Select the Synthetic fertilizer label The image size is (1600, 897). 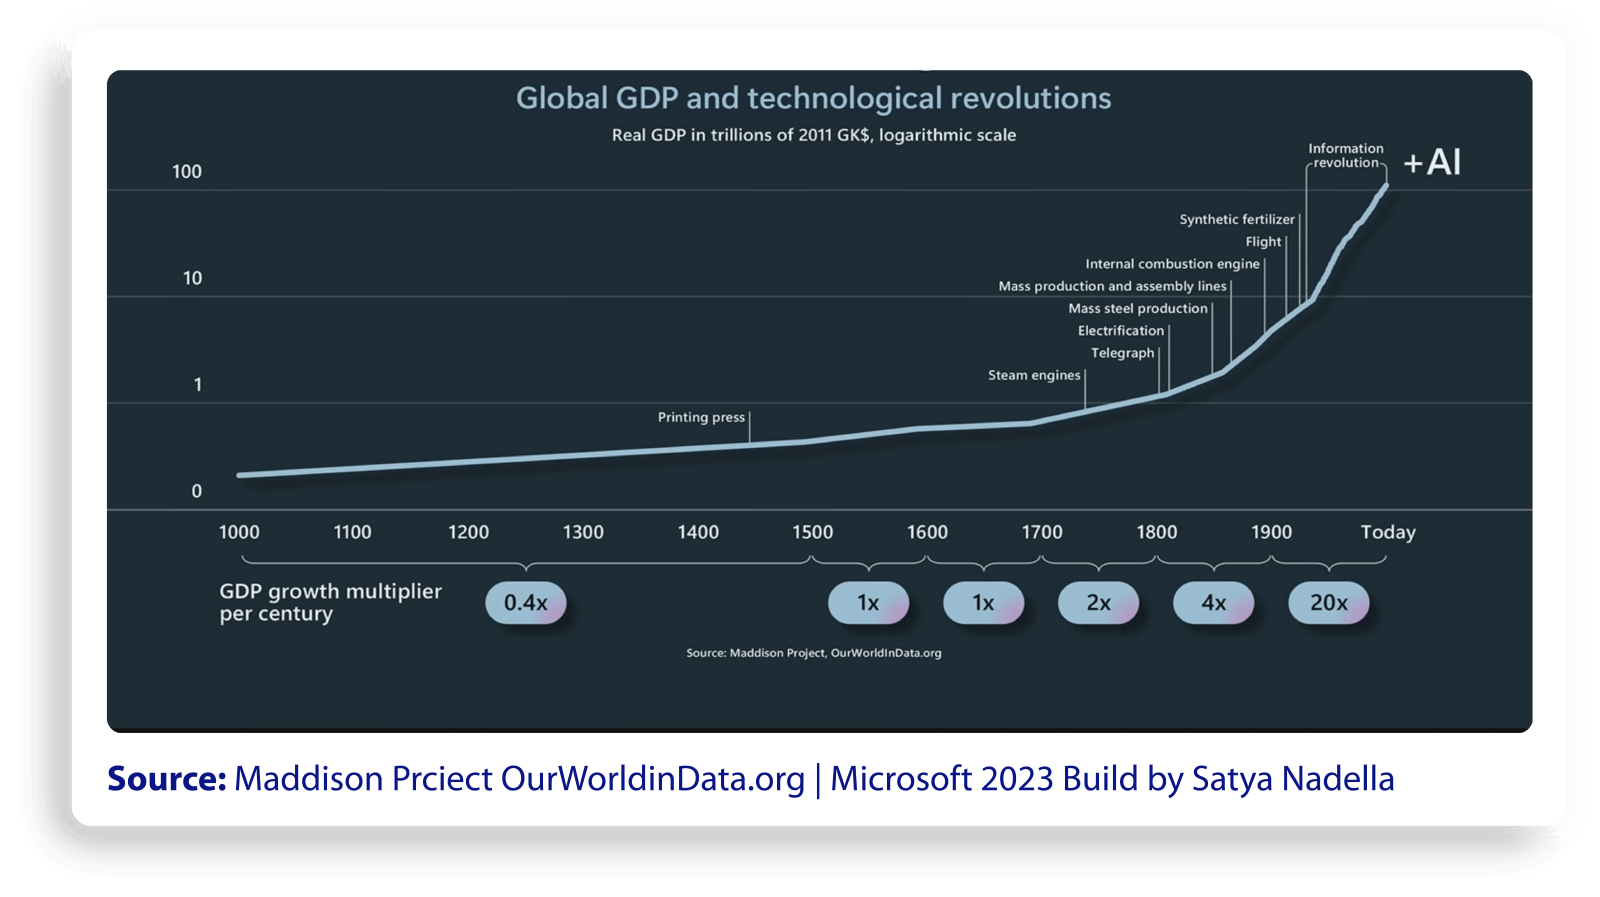pos(1237,219)
